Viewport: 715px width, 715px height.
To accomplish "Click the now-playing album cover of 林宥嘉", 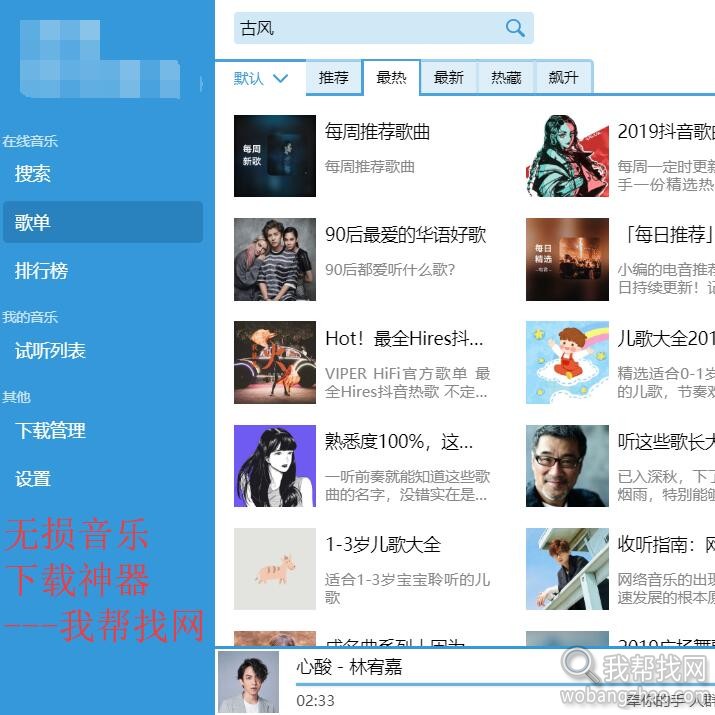I will (249, 681).
